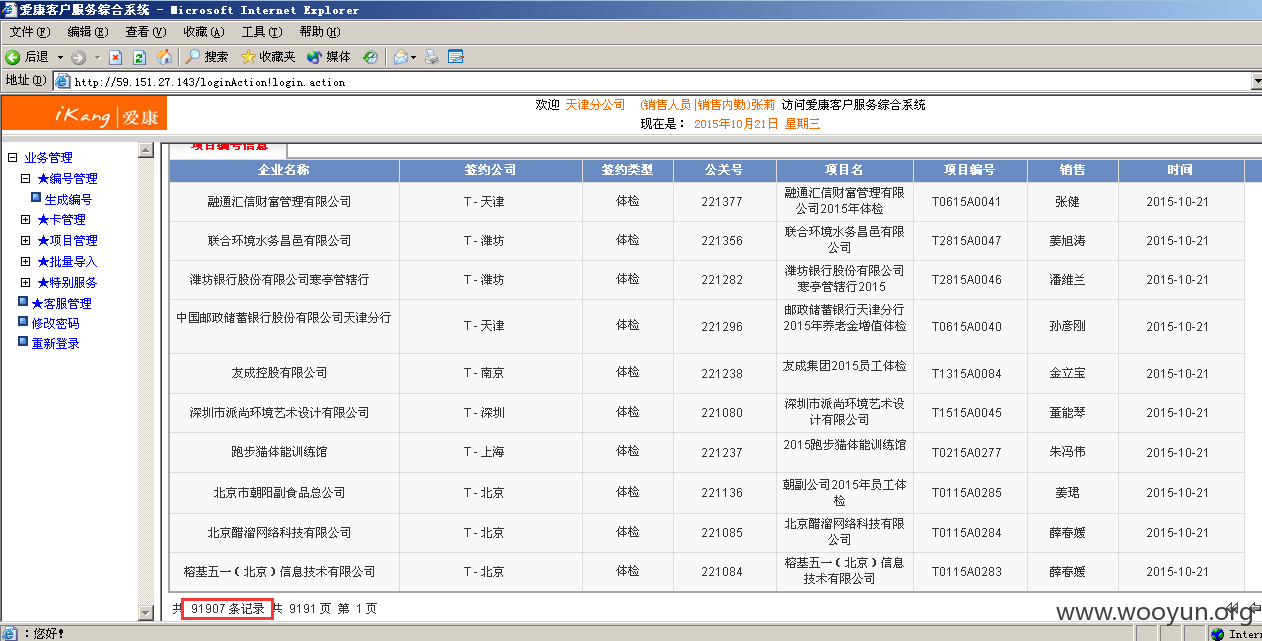
Task: Open the 编辑(E) menu
Action: (x=88, y=32)
